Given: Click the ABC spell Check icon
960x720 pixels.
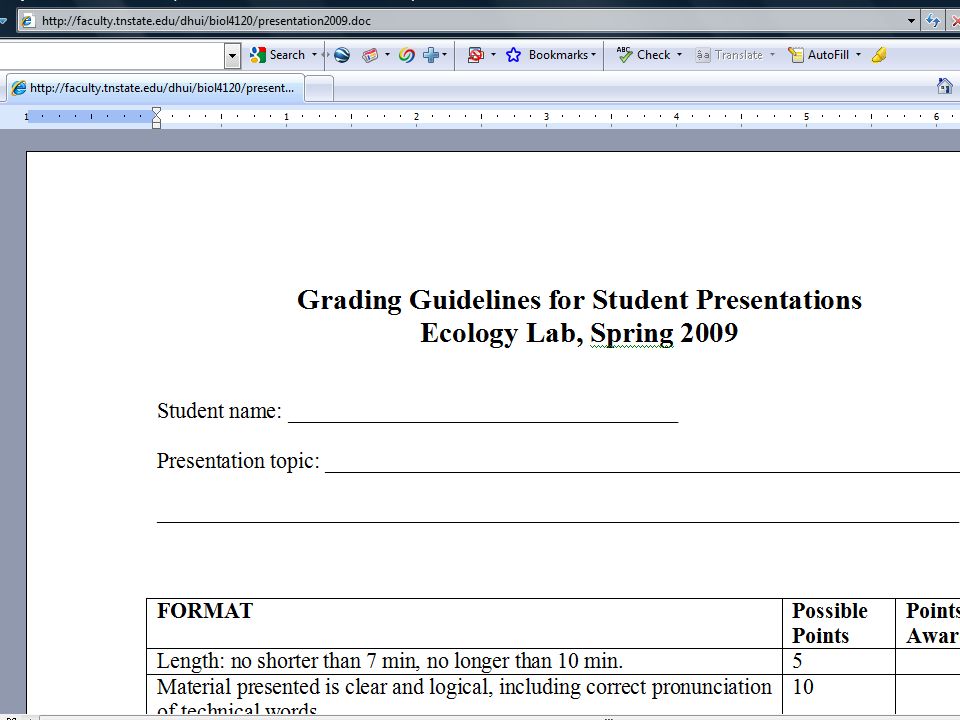Looking at the screenshot, I should 624,54.
